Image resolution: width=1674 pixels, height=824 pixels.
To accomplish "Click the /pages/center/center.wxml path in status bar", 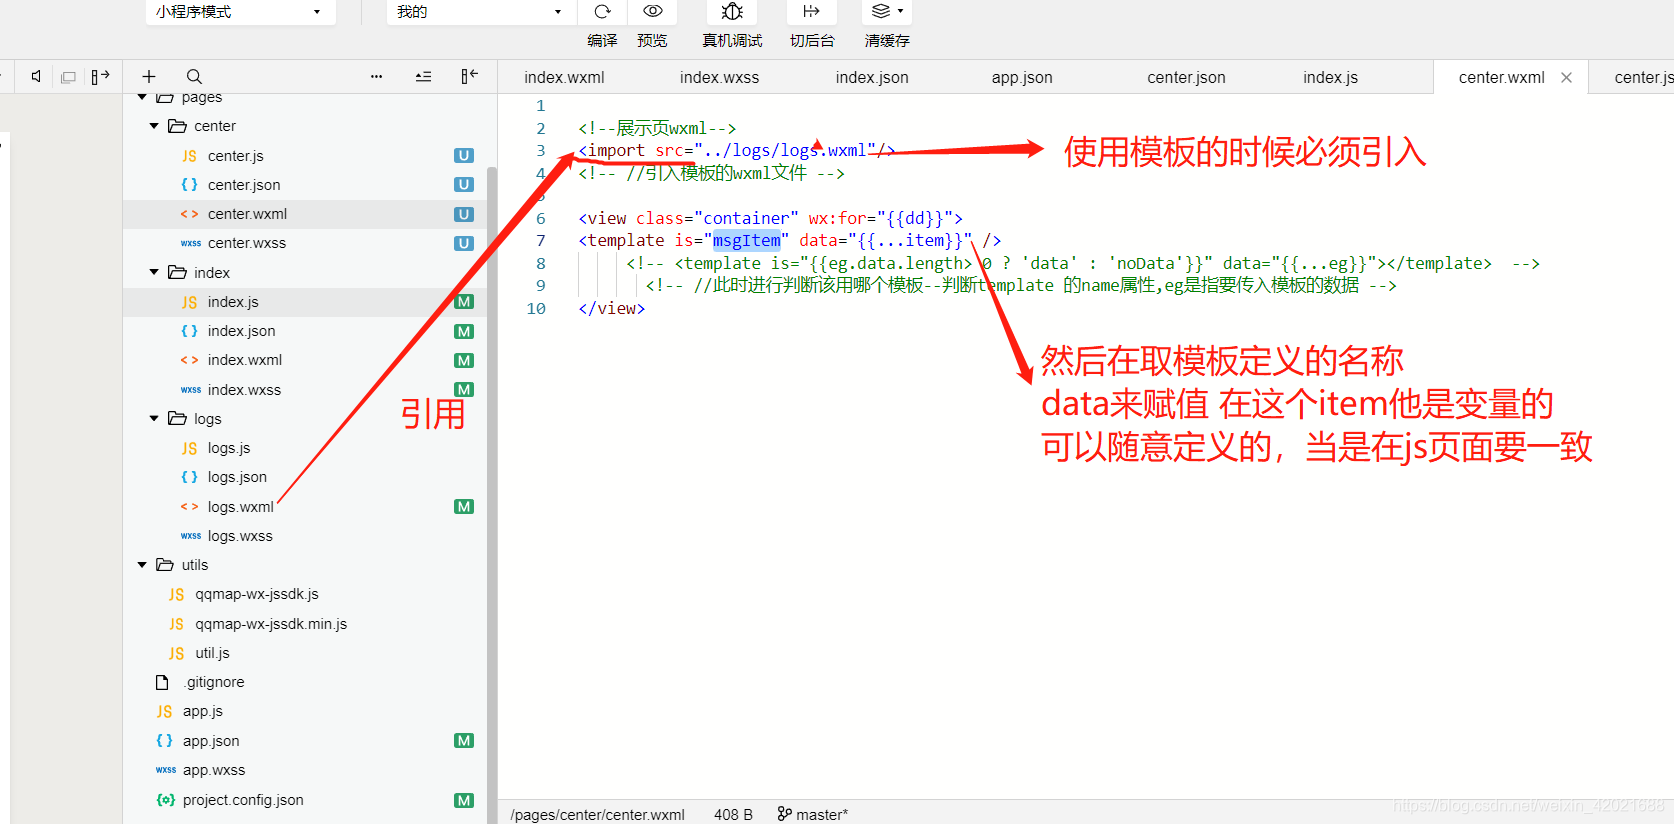I will pyautogui.click(x=597, y=814).
